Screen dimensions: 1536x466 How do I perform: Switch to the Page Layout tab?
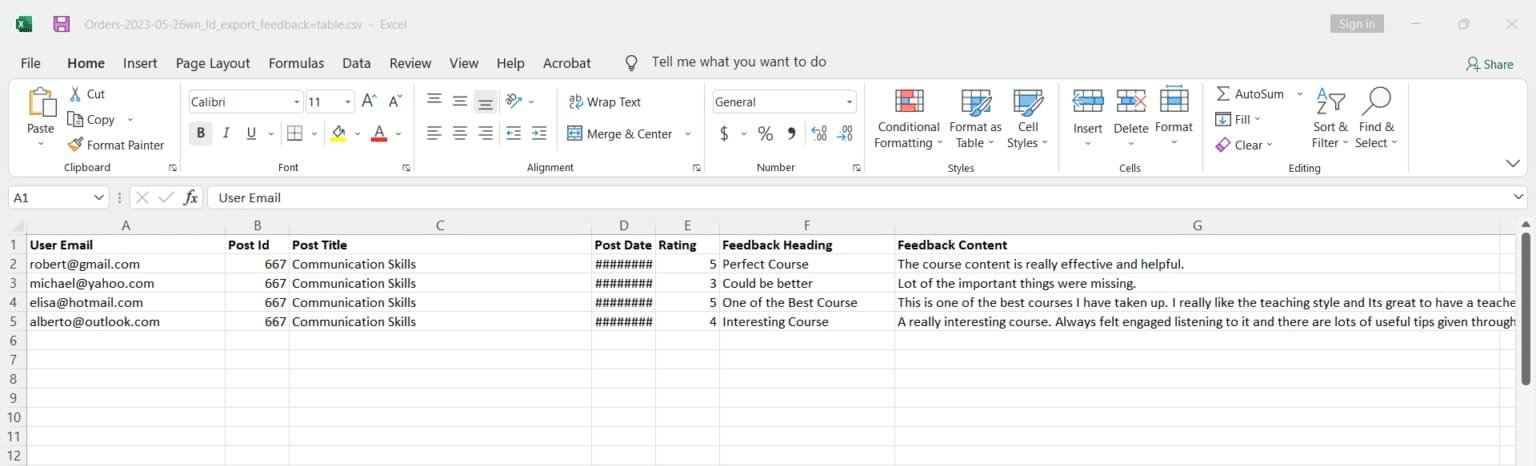coord(213,63)
